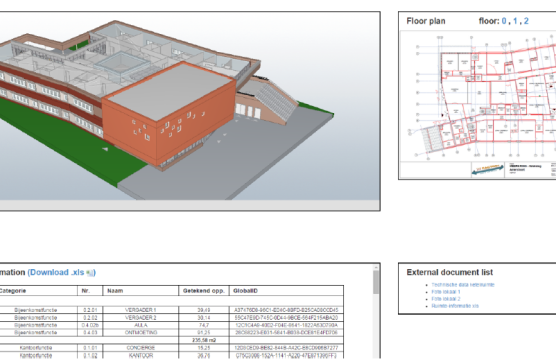Switch floor plan to floor 0
The image size is (556, 364).
(504, 21)
